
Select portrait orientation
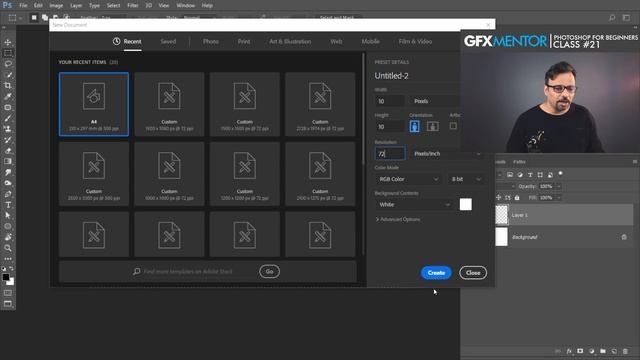coord(414,126)
